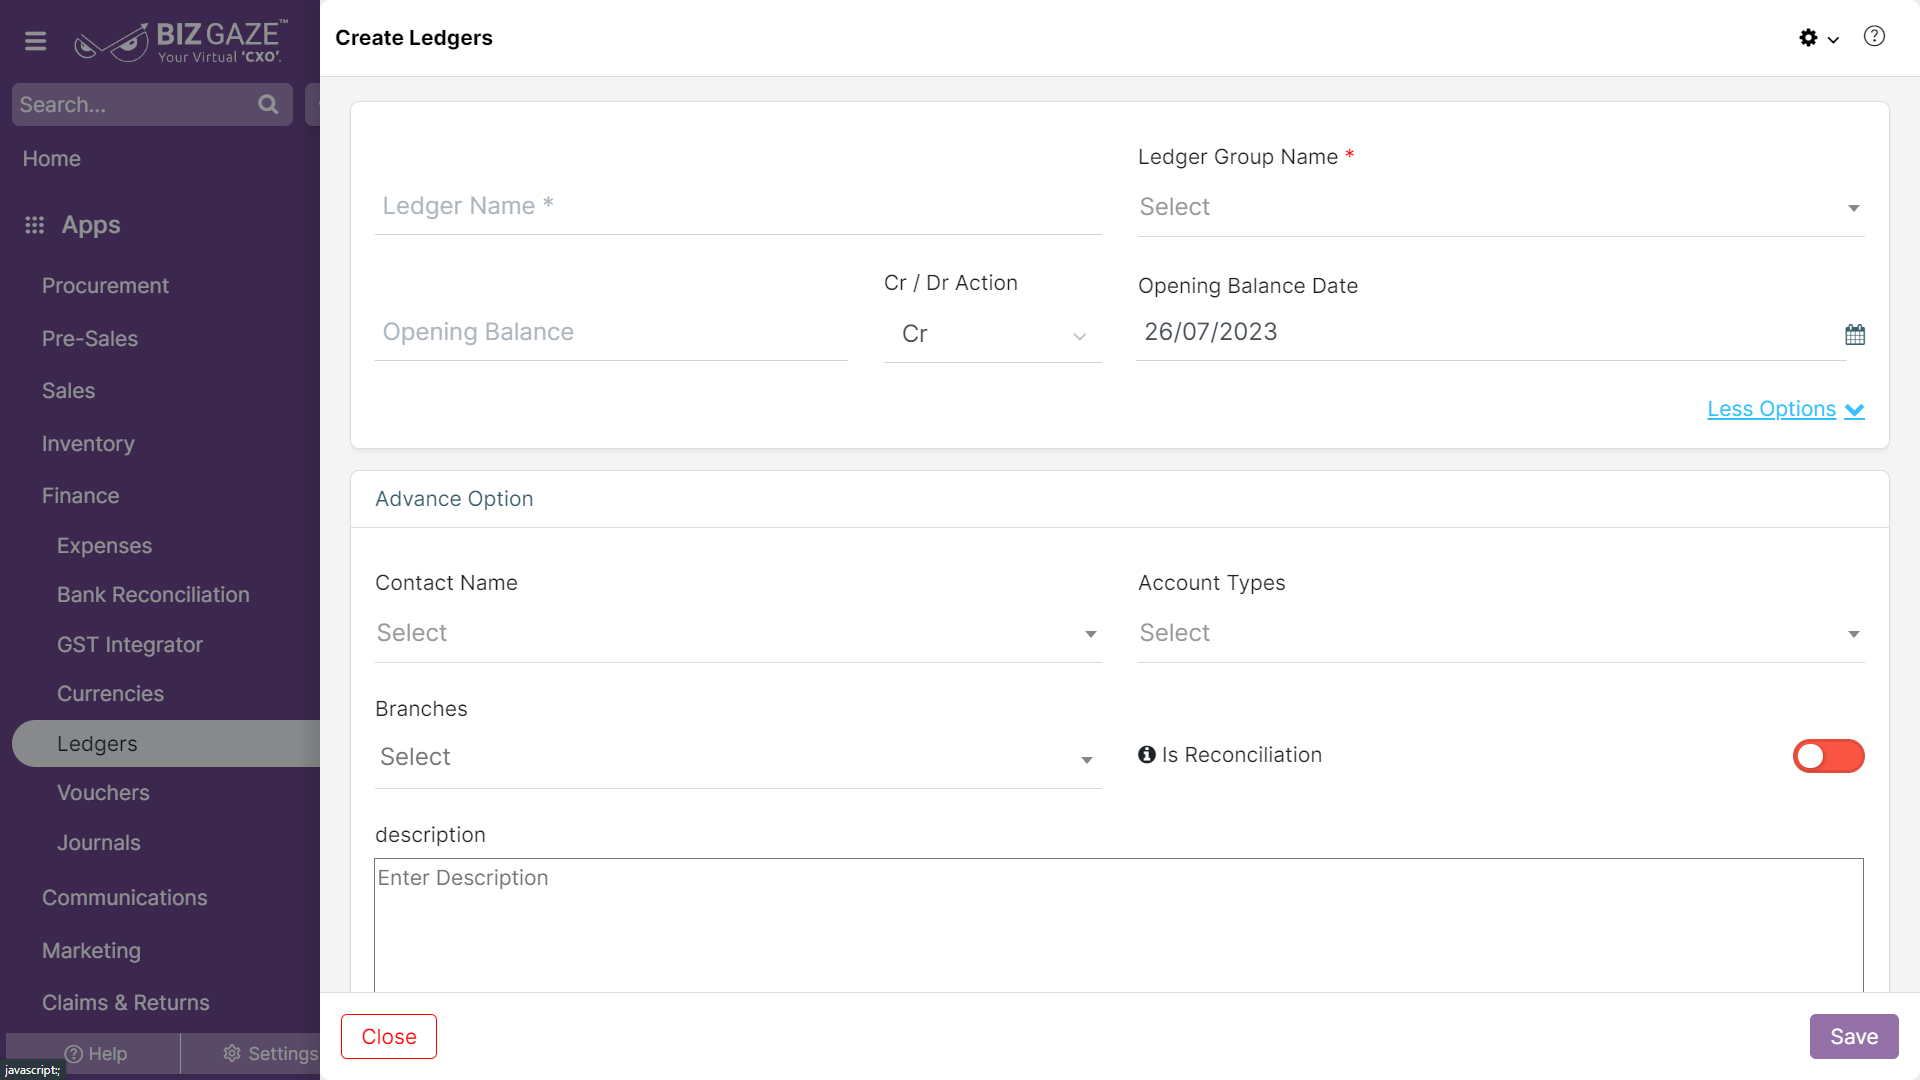Toggle the Is Reconciliation switch

(1828, 756)
